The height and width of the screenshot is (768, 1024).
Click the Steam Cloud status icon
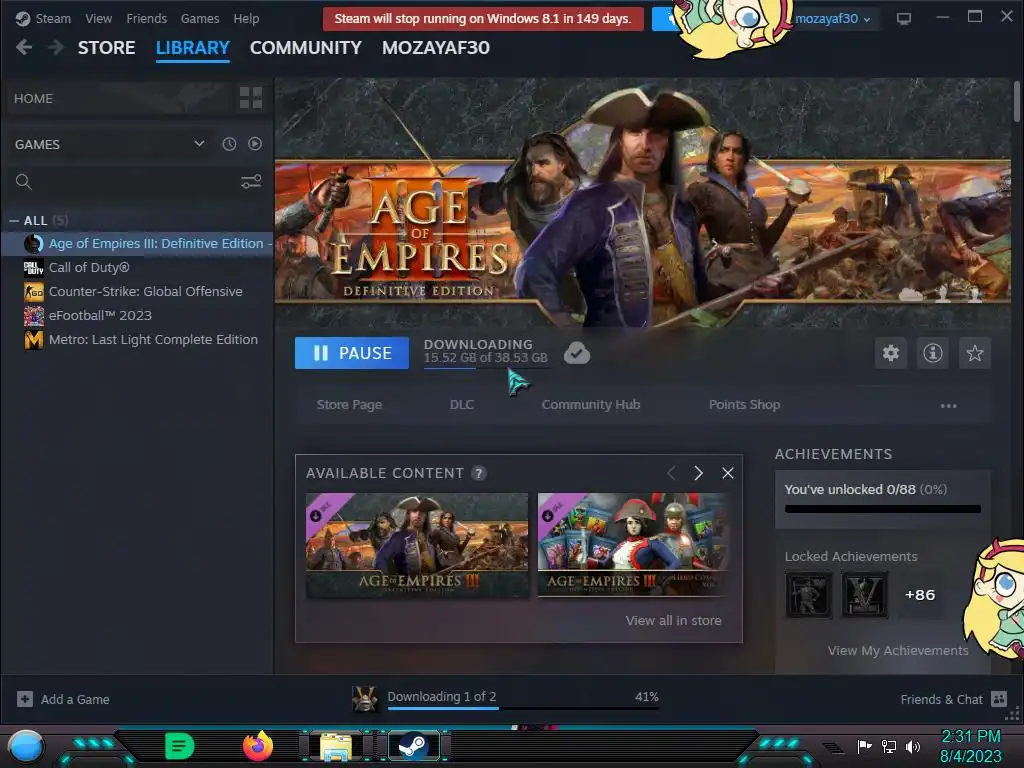577,353
